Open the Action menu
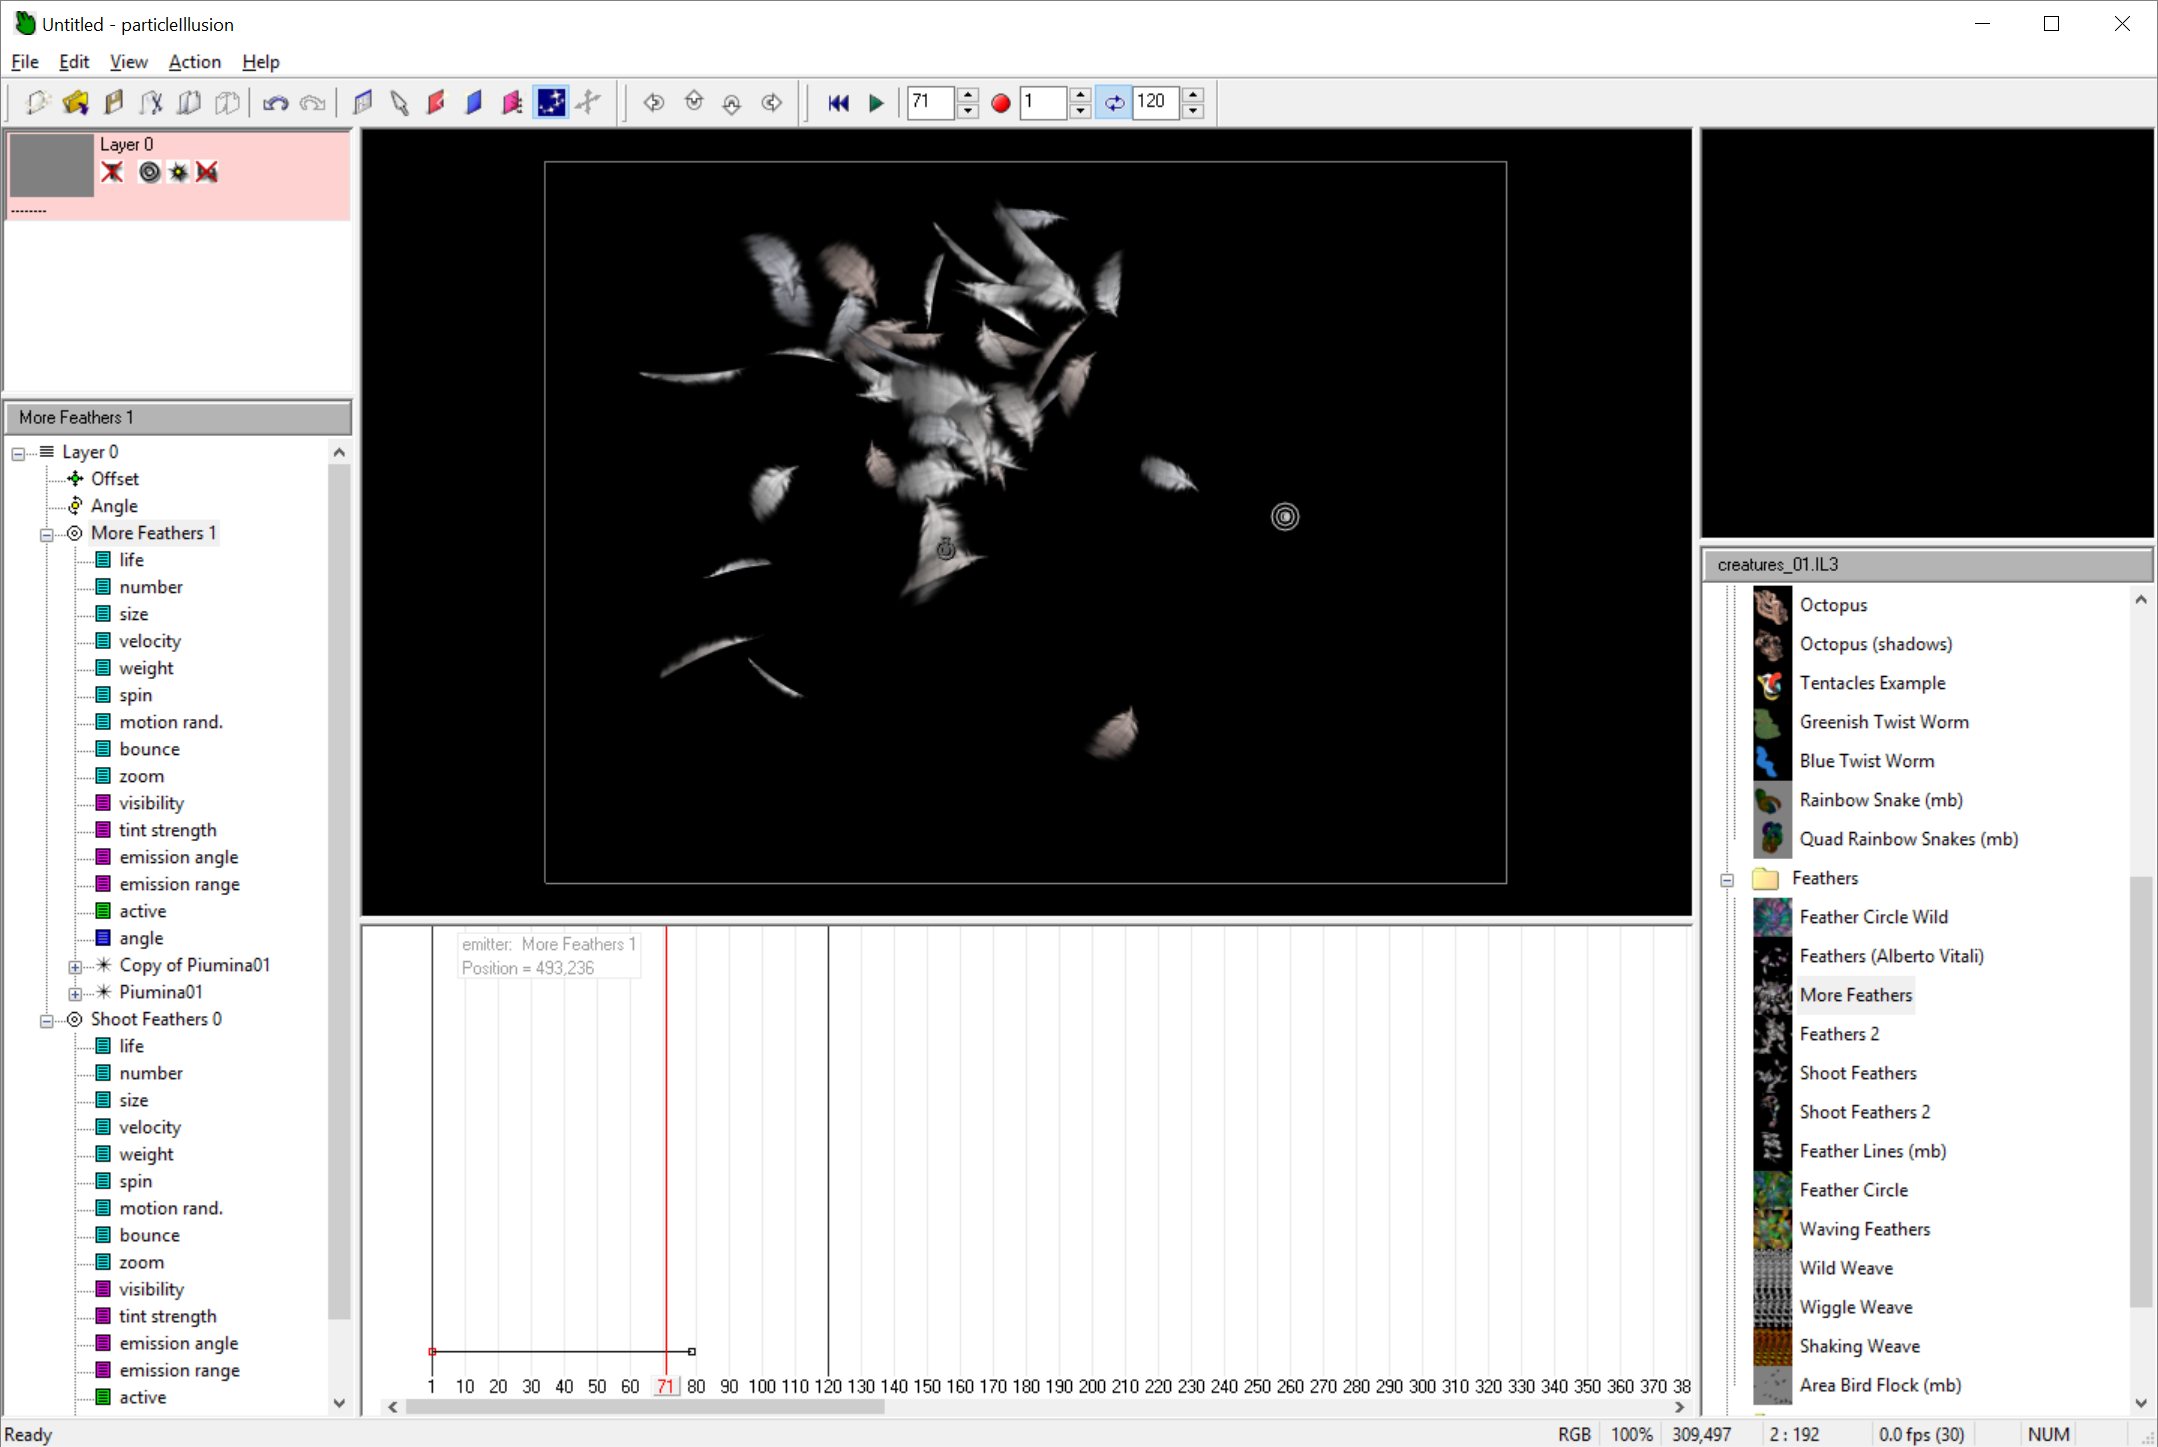The width and height of the screenshot is (2158, 1447). point(194,62)
